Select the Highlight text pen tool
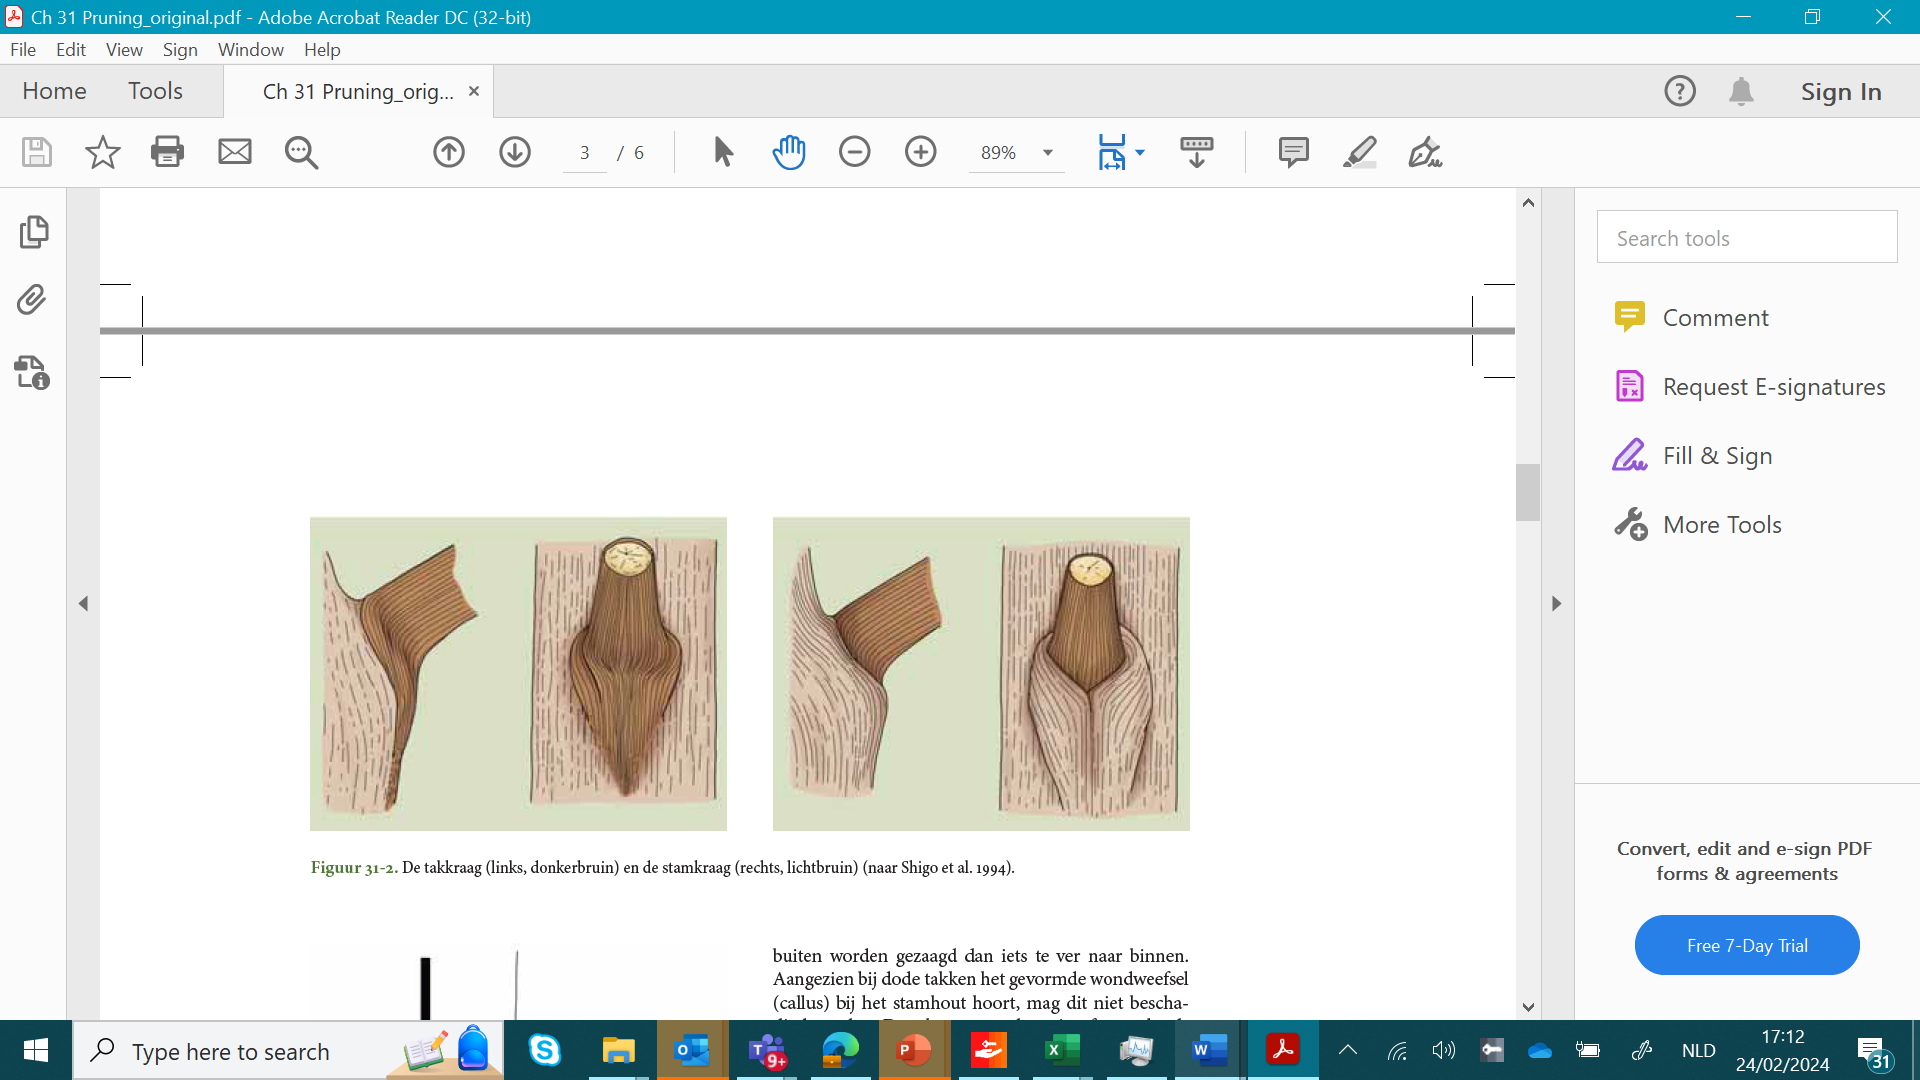Viewport: 1920px width, 1080px height. tap(1359, 152)
